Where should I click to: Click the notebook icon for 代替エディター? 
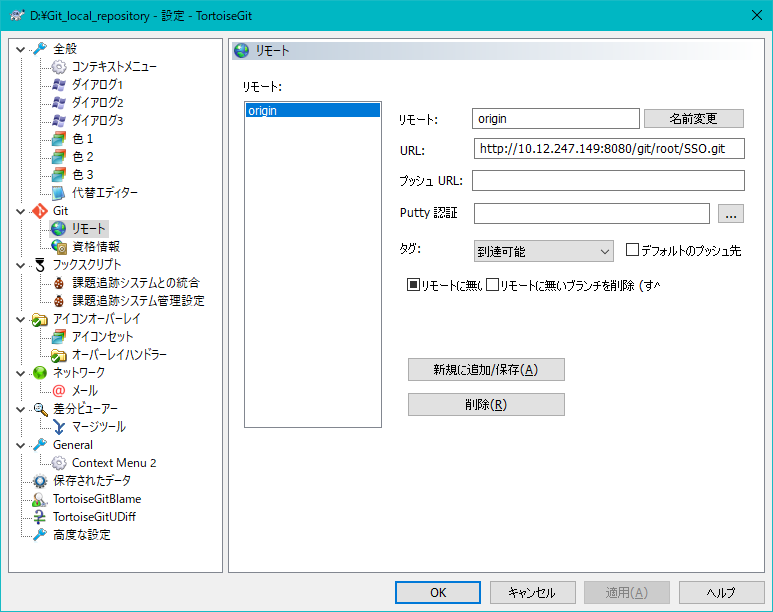pos(59,192)
